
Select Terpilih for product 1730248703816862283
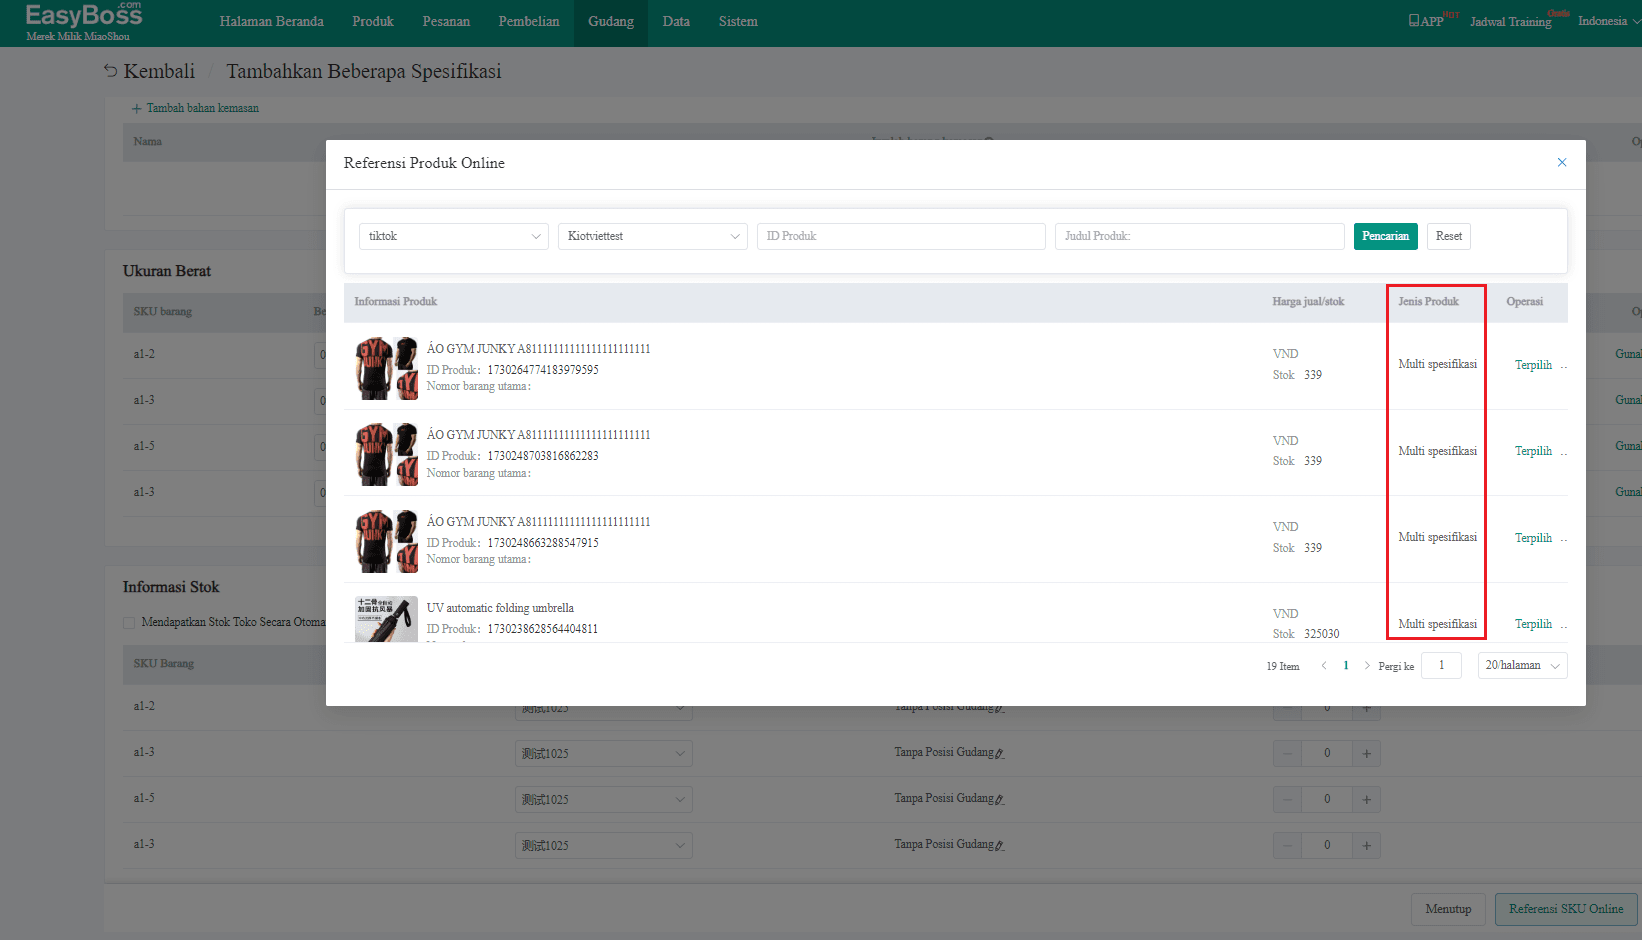1533,451
